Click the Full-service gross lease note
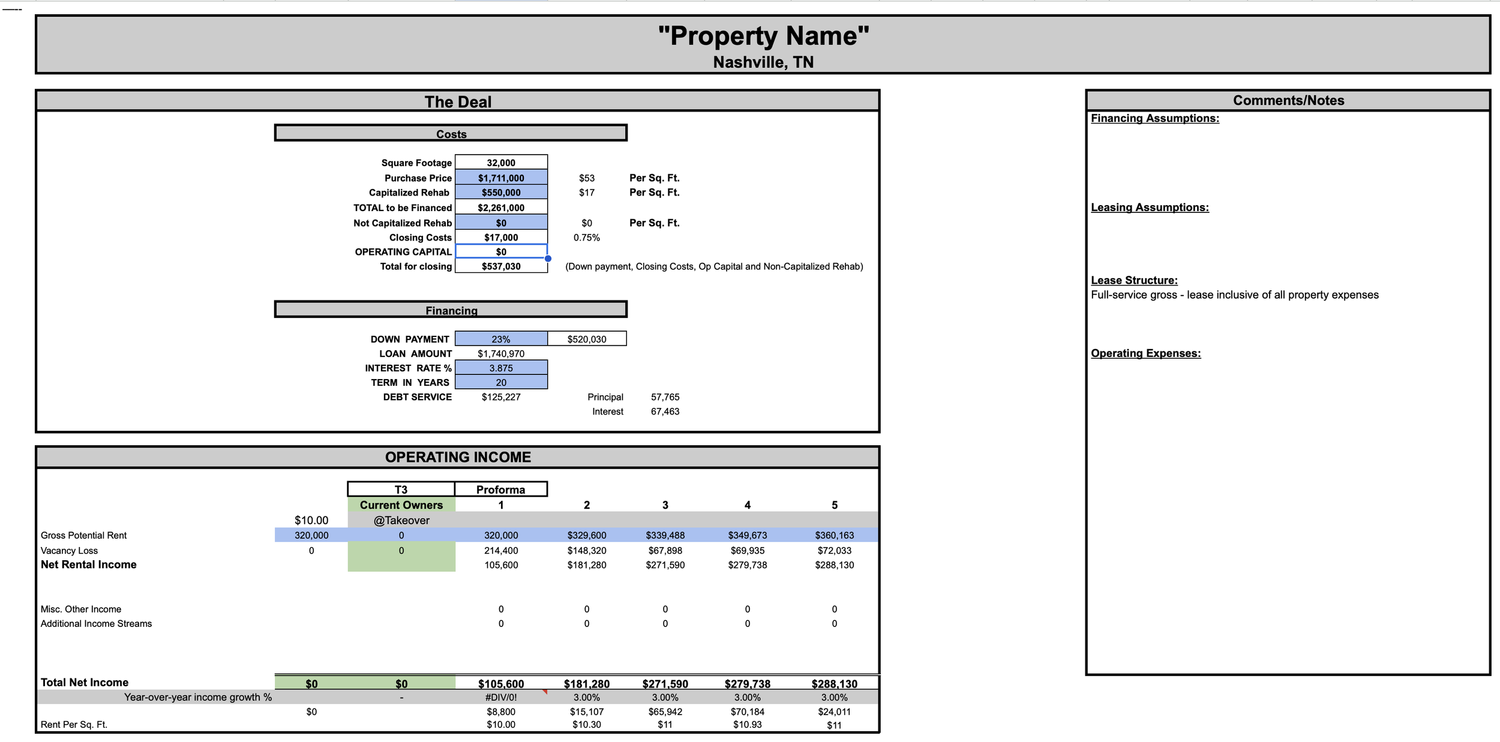Screen dimensions: 1500x742 (x=1235, y=295)
